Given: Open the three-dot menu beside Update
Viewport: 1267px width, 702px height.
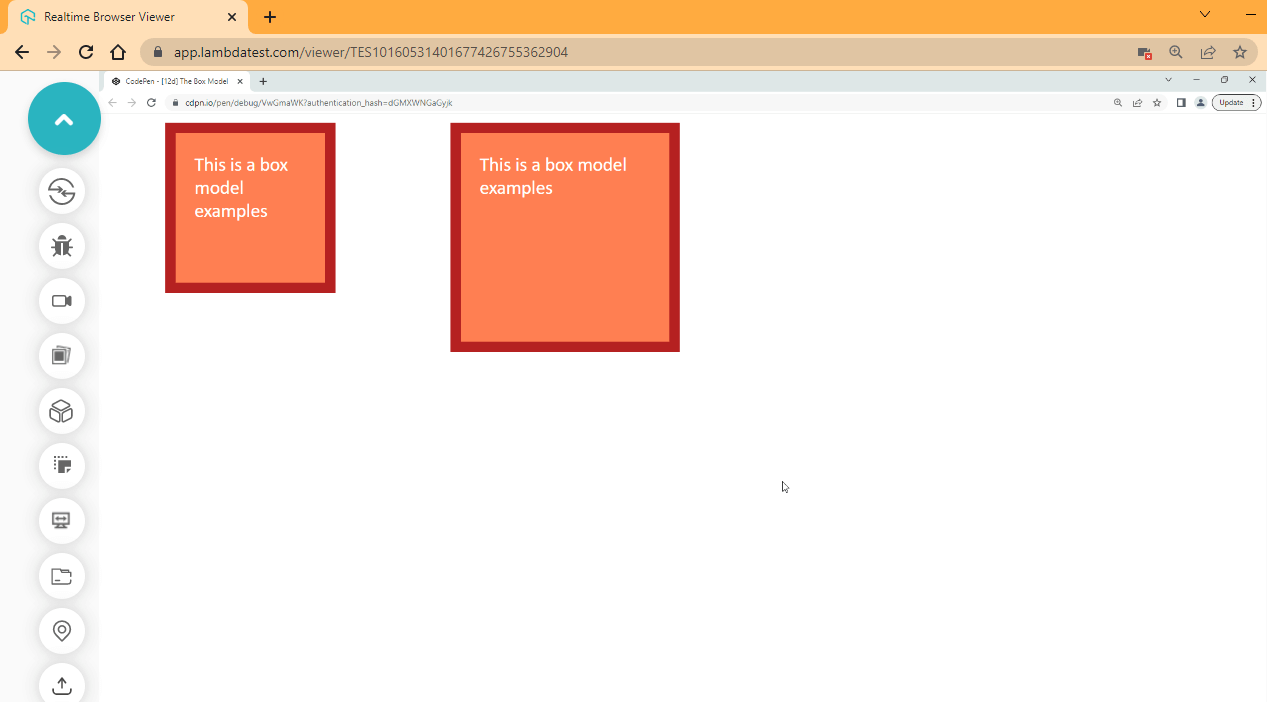Looking at the screenshot, I should coord(1255,102).
